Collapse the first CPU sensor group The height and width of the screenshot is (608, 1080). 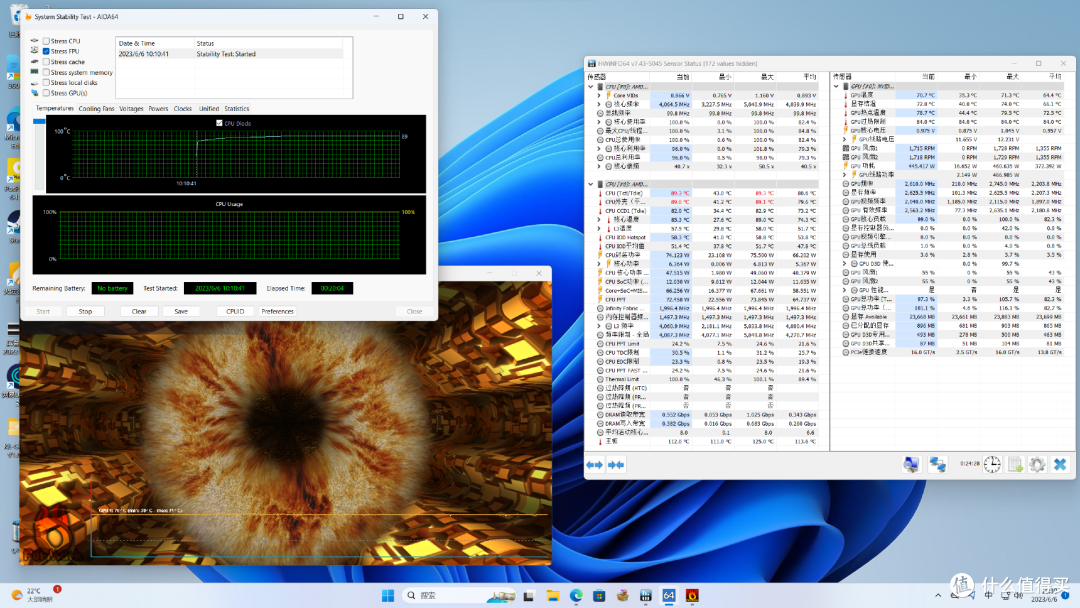[590, 87]
